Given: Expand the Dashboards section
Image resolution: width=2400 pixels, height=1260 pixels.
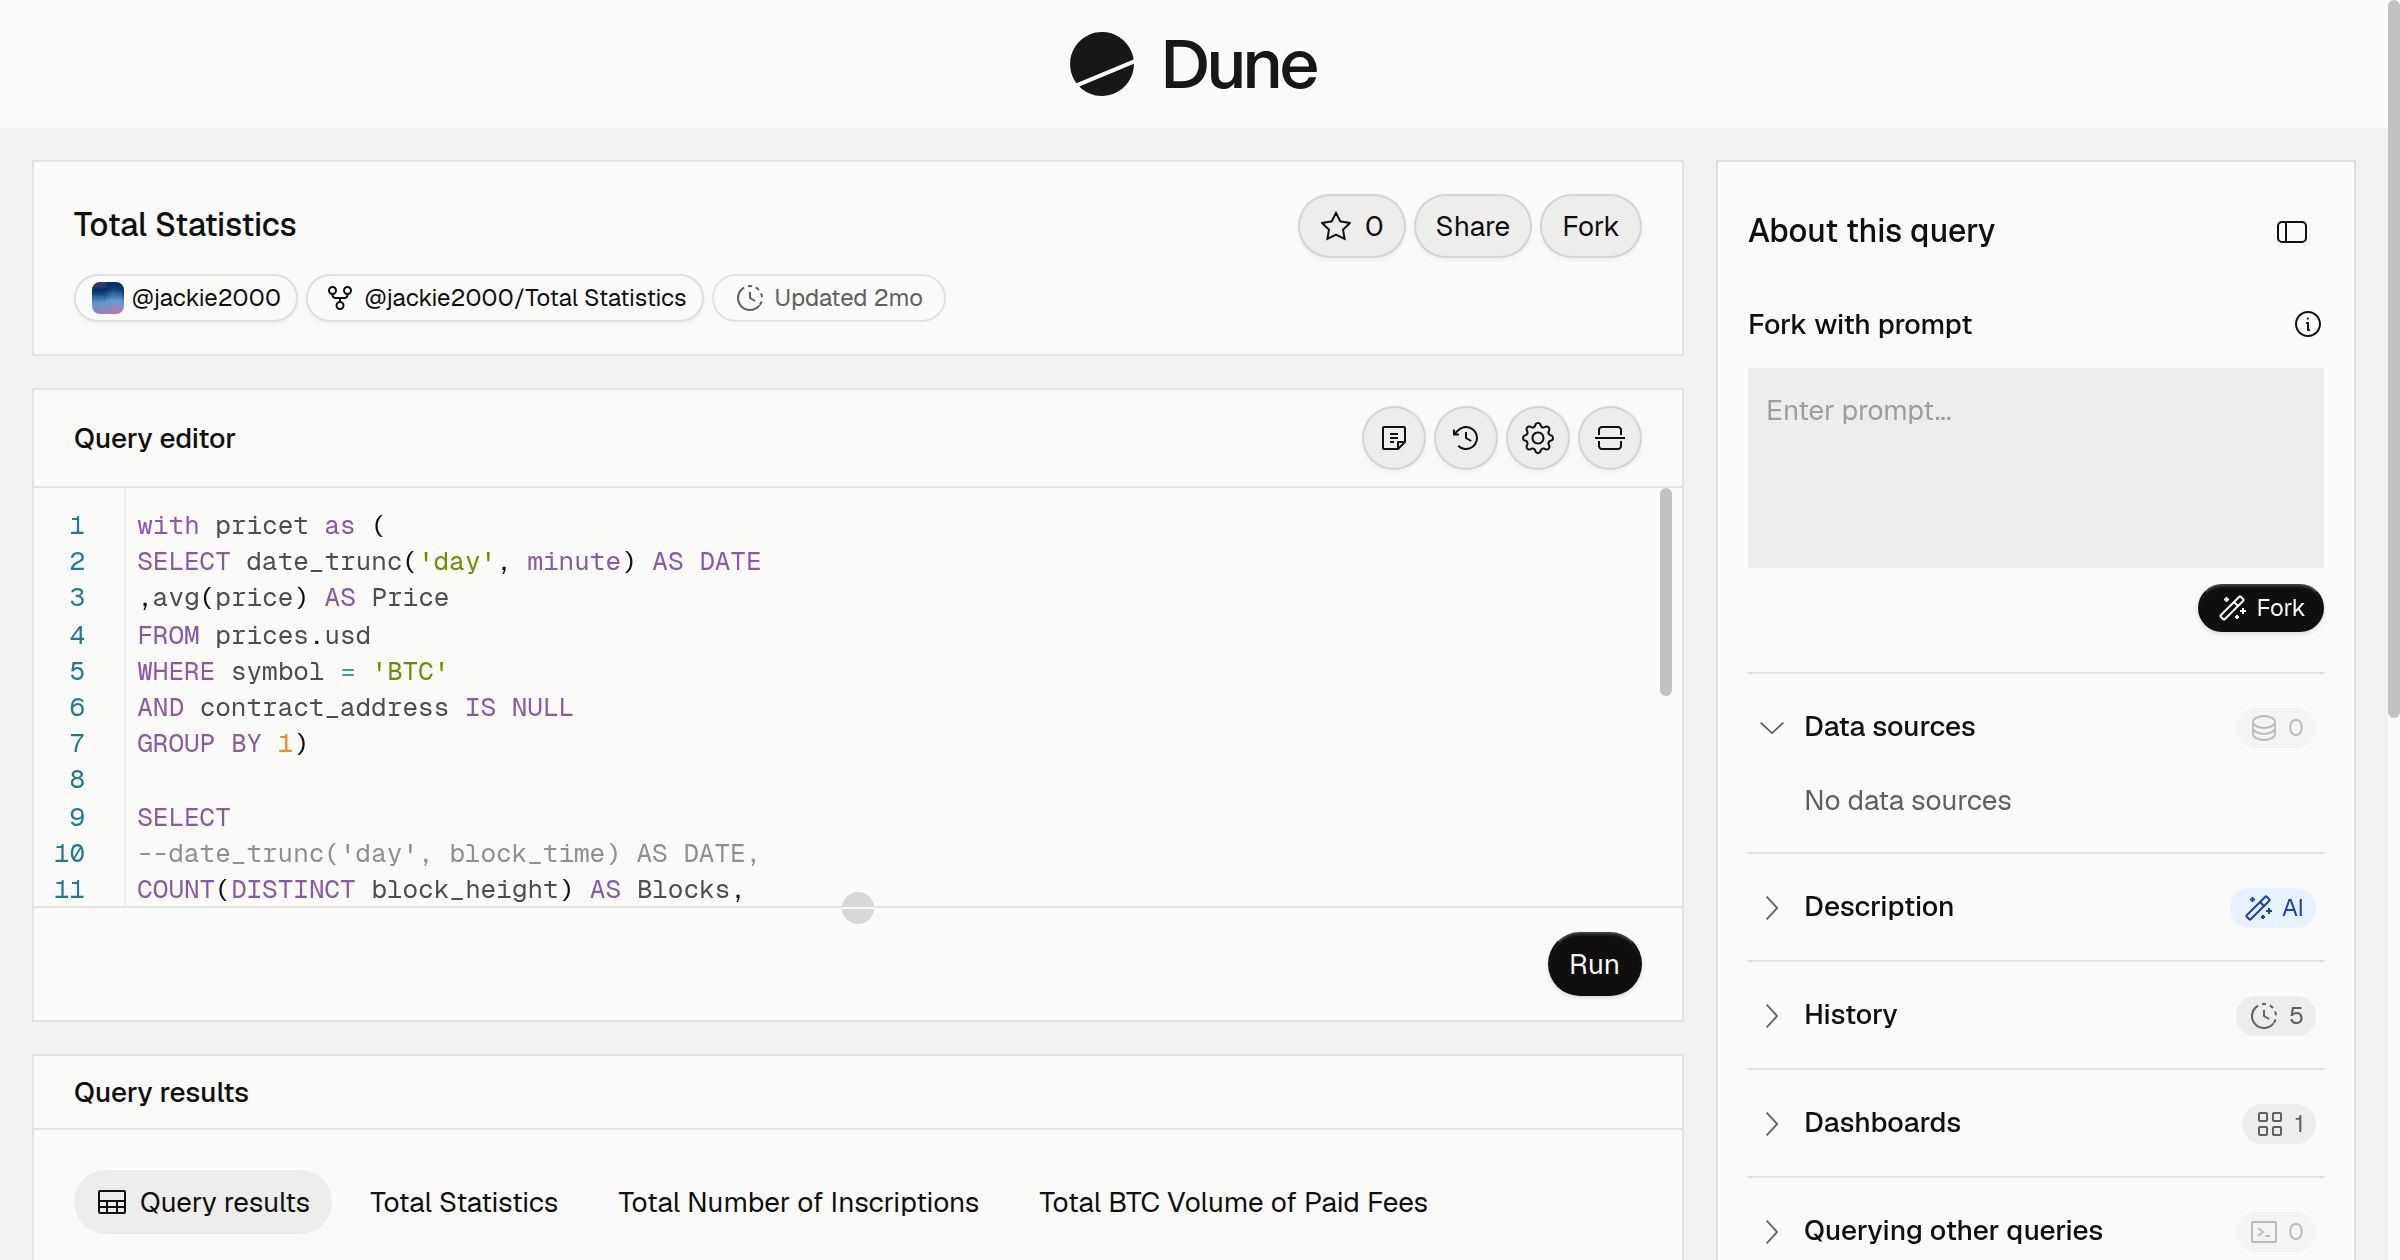Looking at the screenshot, I should tap(1771, 1123).
